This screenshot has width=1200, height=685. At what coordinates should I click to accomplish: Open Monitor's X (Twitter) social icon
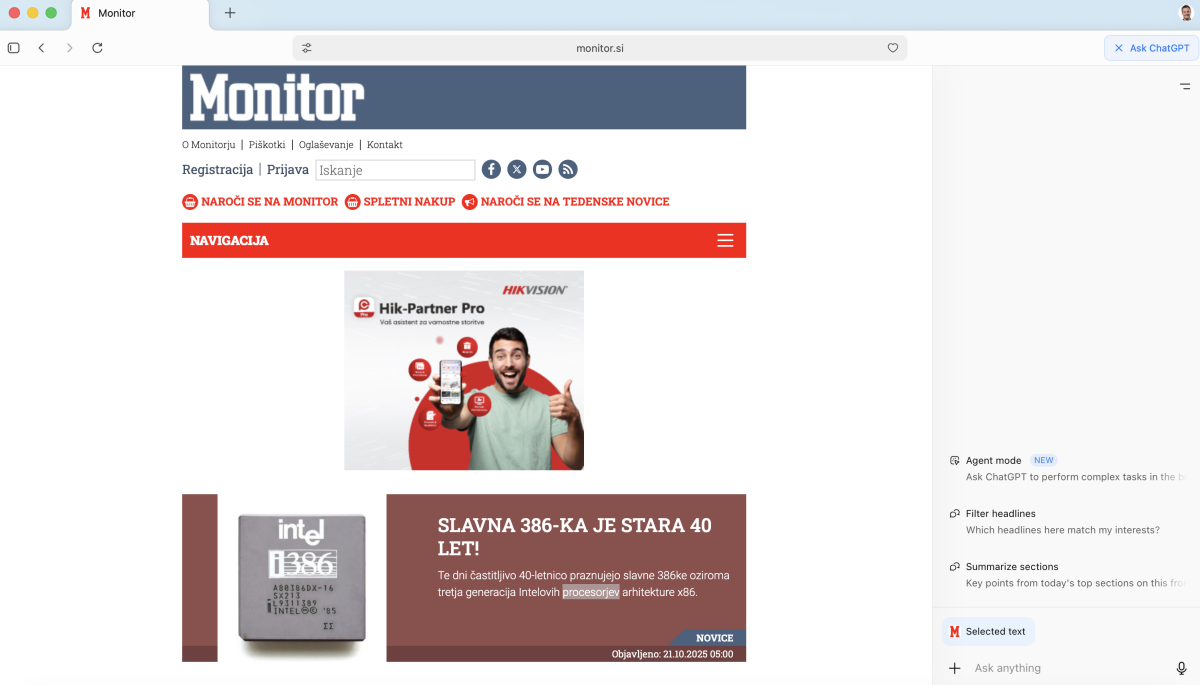pyautogui.click(x=517, y=170)
